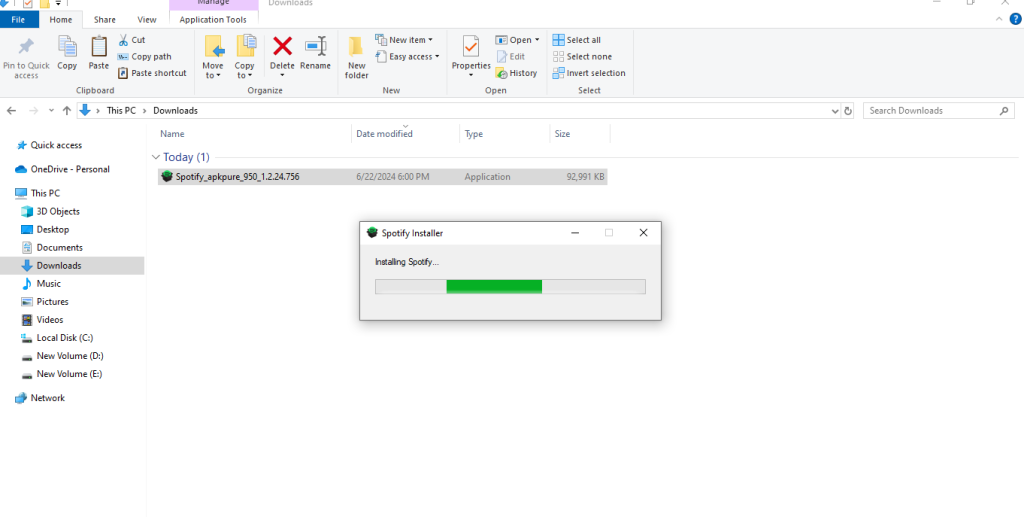The width and height of the screenshot is (1024, 517).
Task: Open the Pictures folder
Action: pos(46,302)
